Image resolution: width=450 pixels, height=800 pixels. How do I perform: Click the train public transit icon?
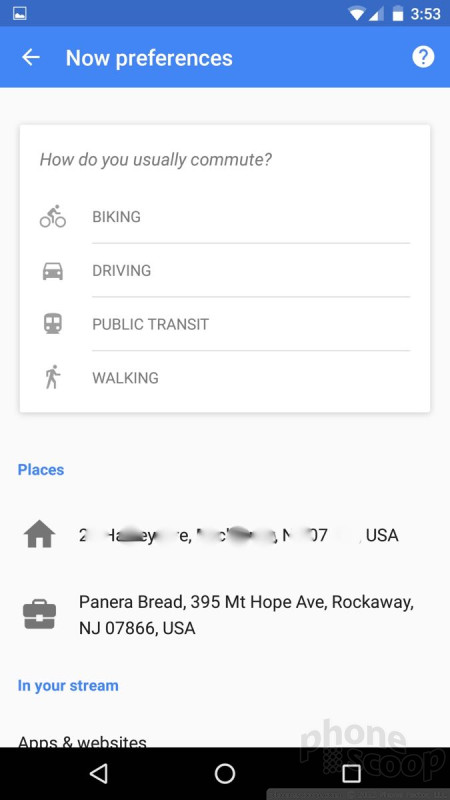pyautogui.click(x=53, y=324)
